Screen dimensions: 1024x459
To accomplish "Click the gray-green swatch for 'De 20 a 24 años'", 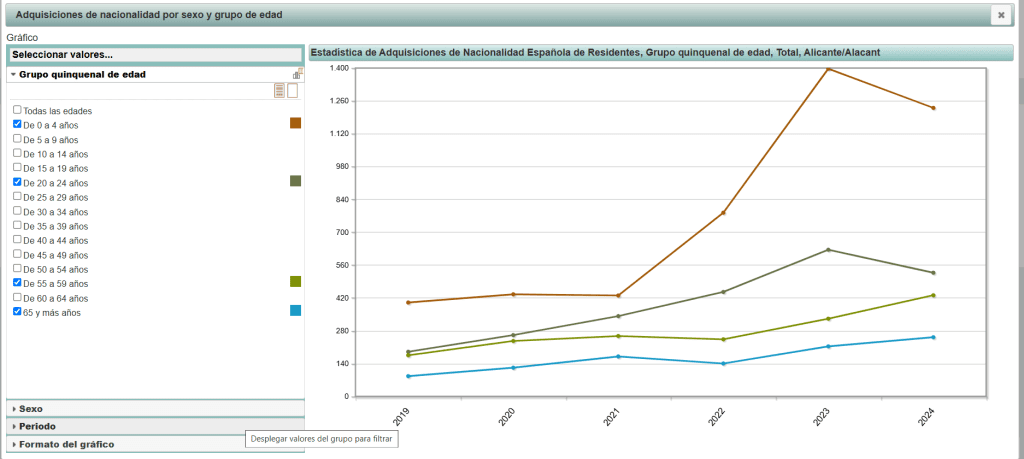I will pyautogui.click(x=295, y=181).
